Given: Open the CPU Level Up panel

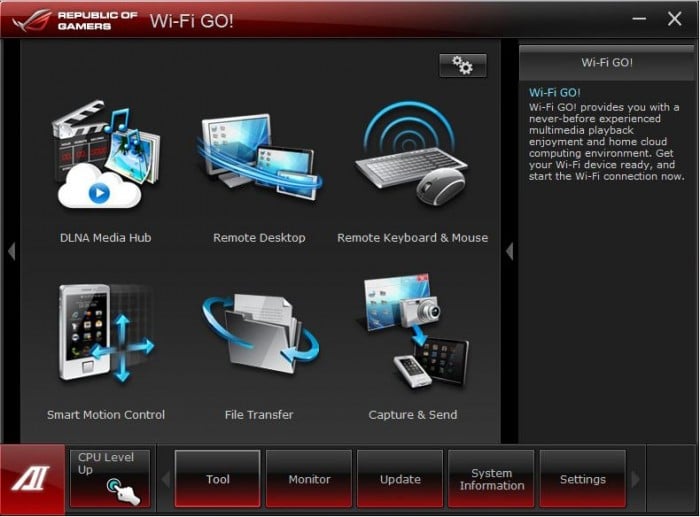Looking at the screenshot, I should pyautogui.click(x=110, y=478).
